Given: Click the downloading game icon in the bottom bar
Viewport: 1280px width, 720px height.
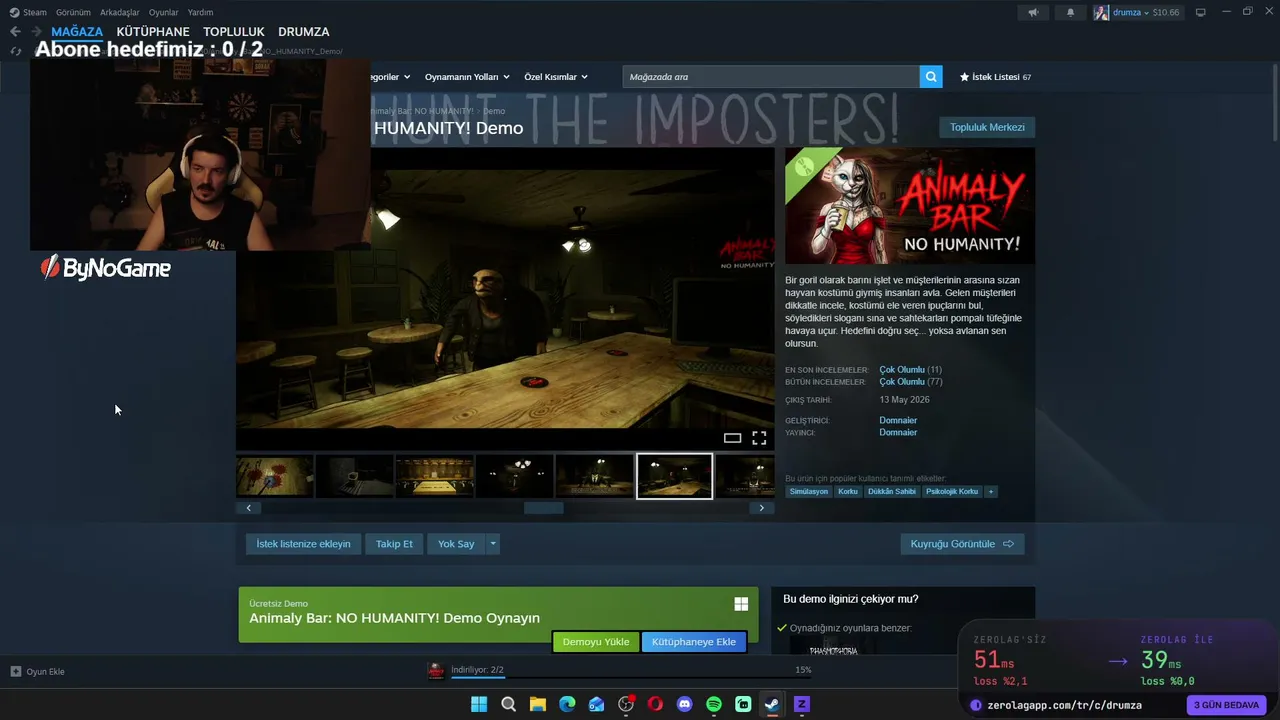Looking at the screenshot, I should (436, 671).
